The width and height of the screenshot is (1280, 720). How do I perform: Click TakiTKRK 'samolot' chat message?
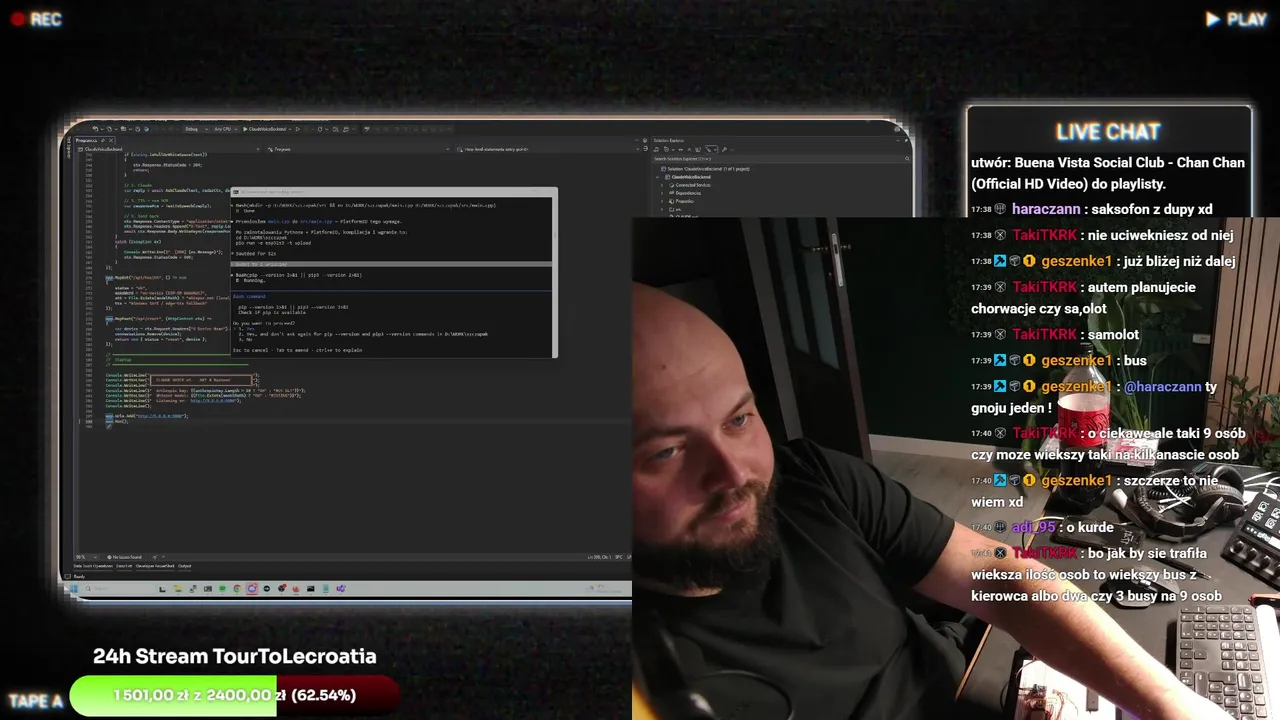click(x=1055, y=334)
